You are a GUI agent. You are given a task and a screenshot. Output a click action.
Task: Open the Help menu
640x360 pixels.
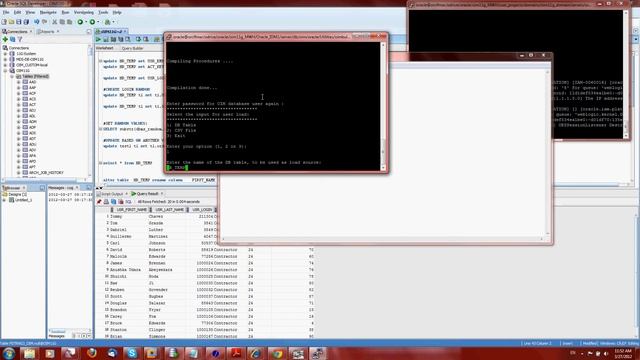point(117,13)
